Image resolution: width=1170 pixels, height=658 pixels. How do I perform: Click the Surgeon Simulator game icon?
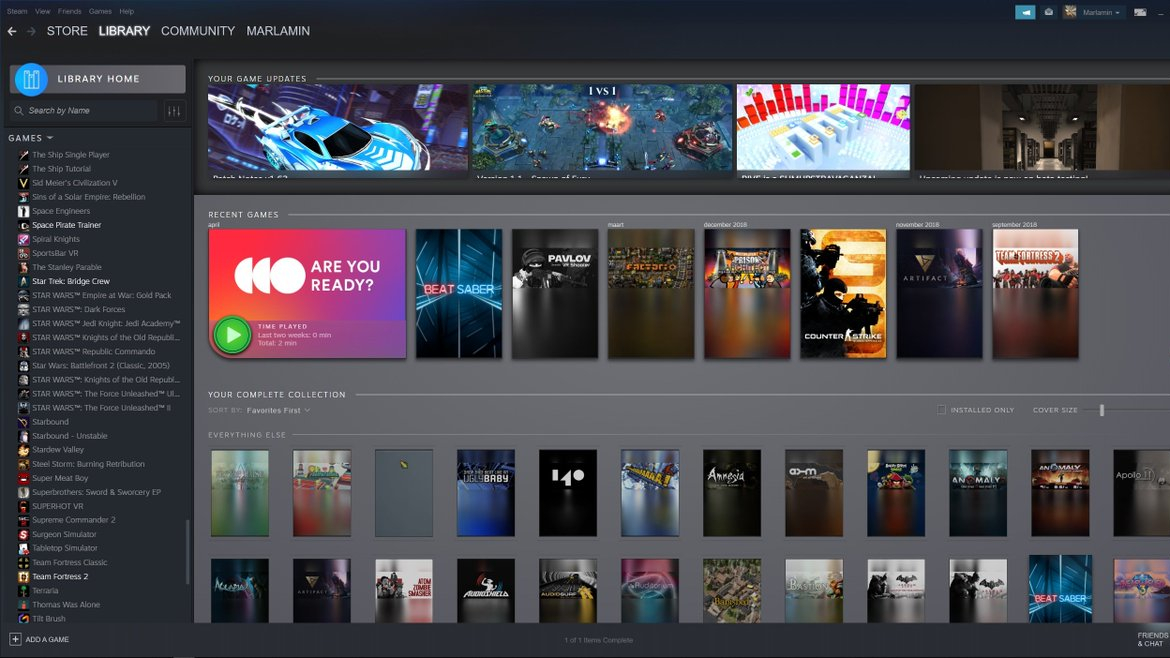23,534
